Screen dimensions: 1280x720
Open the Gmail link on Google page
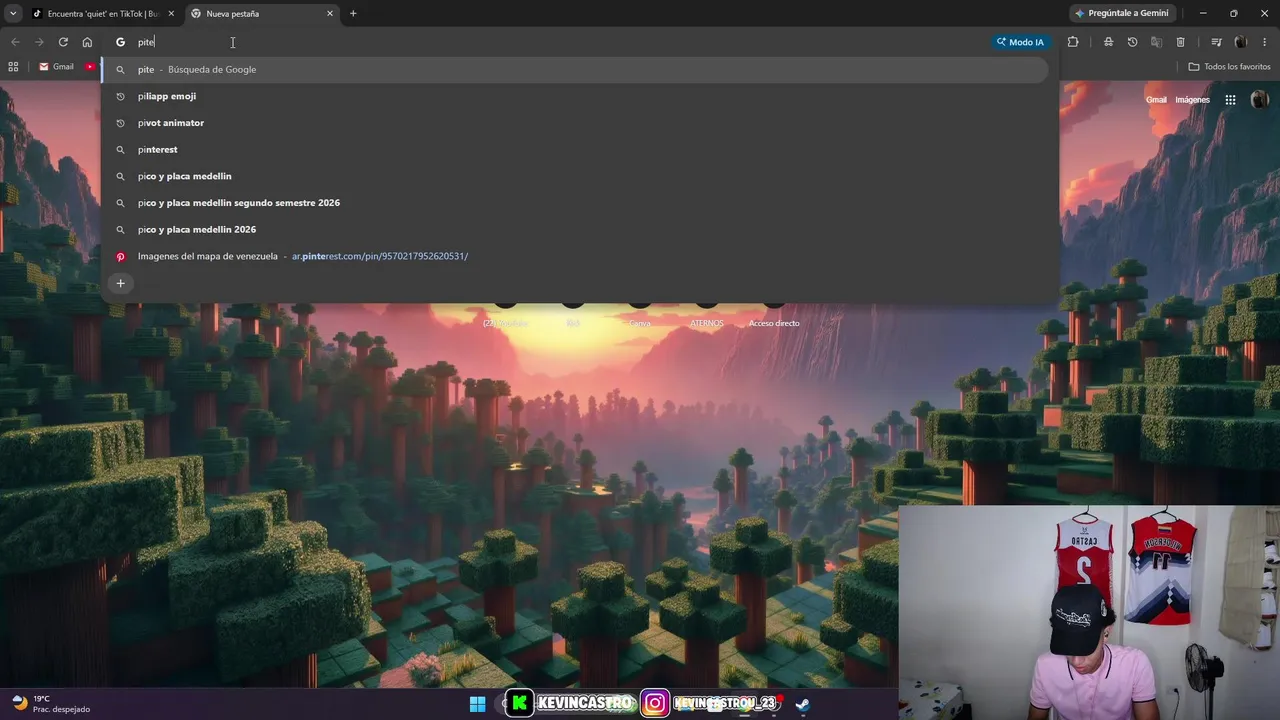(1156, 100)
